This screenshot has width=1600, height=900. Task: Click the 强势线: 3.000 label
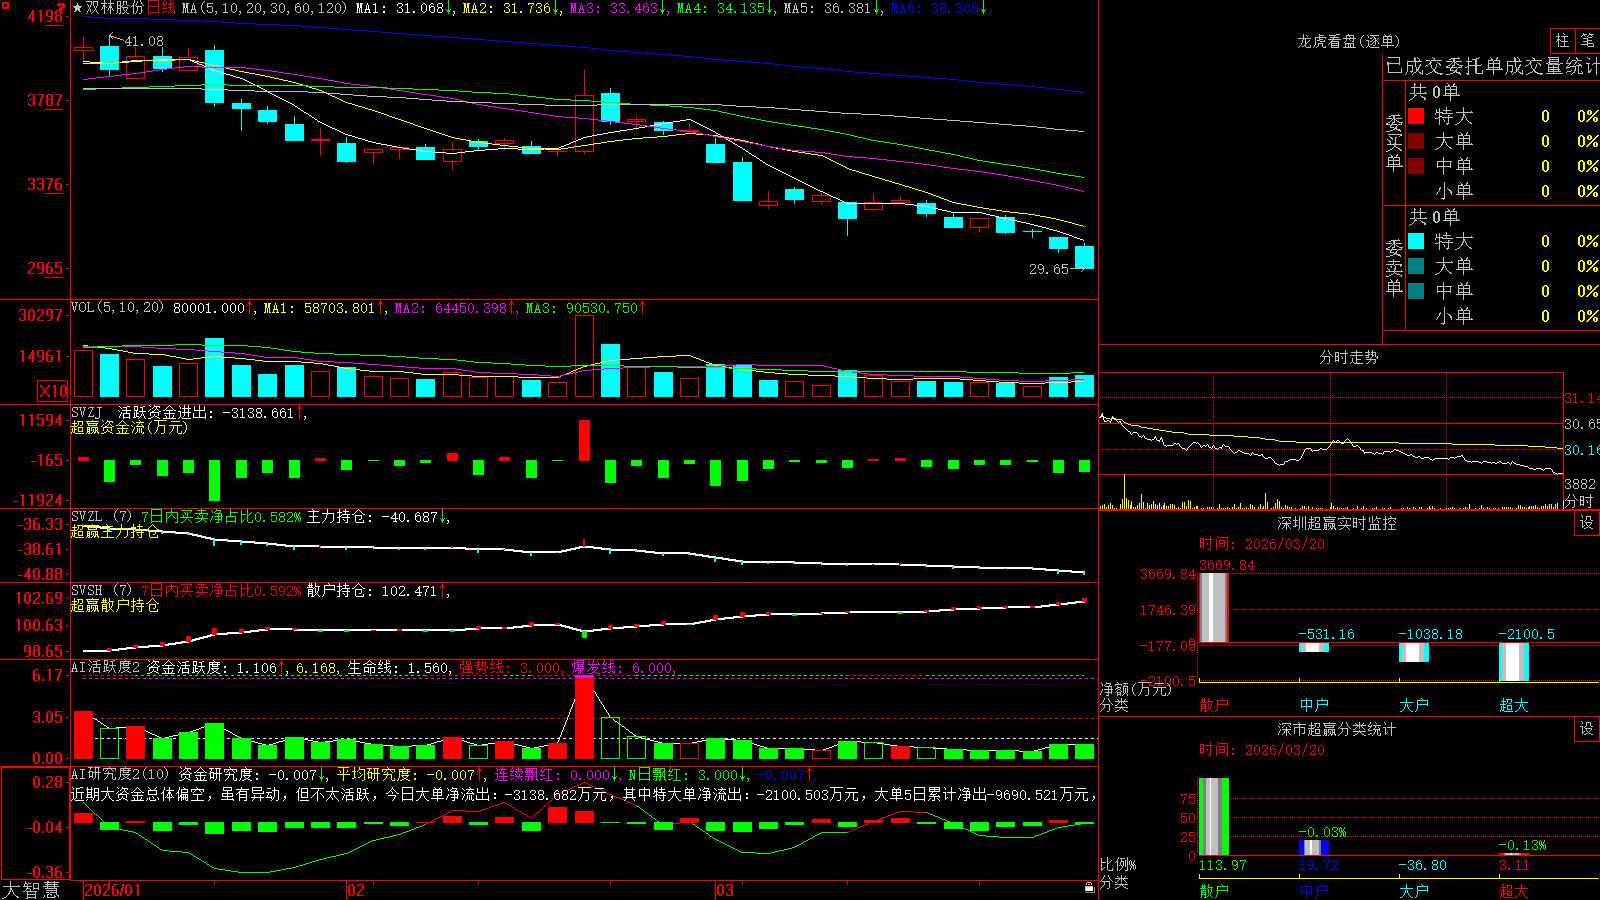coord(510,668)
